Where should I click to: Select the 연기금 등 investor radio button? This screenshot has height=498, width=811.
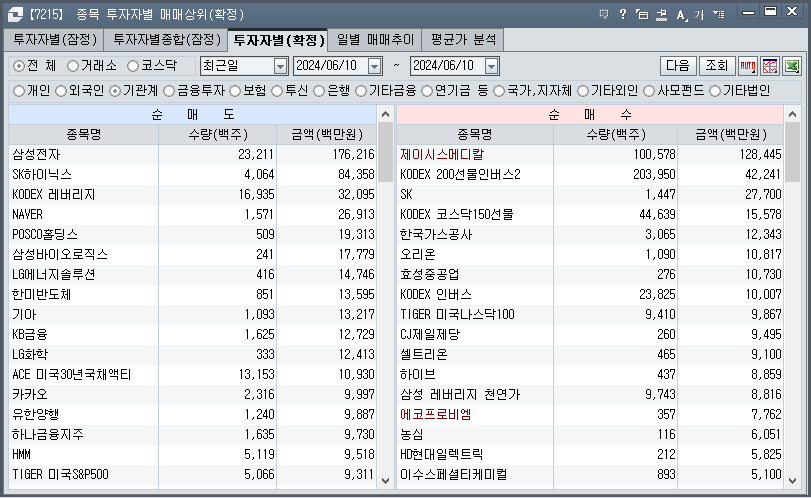(x=427, y=91)
